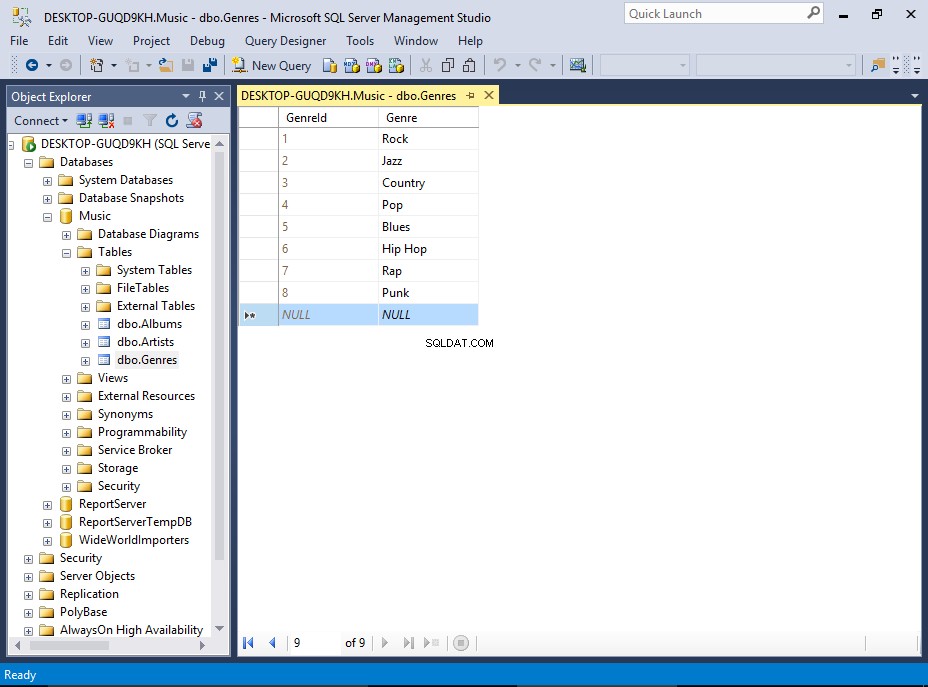Click the Copy icon in toolbar

(x=447, y=65)
